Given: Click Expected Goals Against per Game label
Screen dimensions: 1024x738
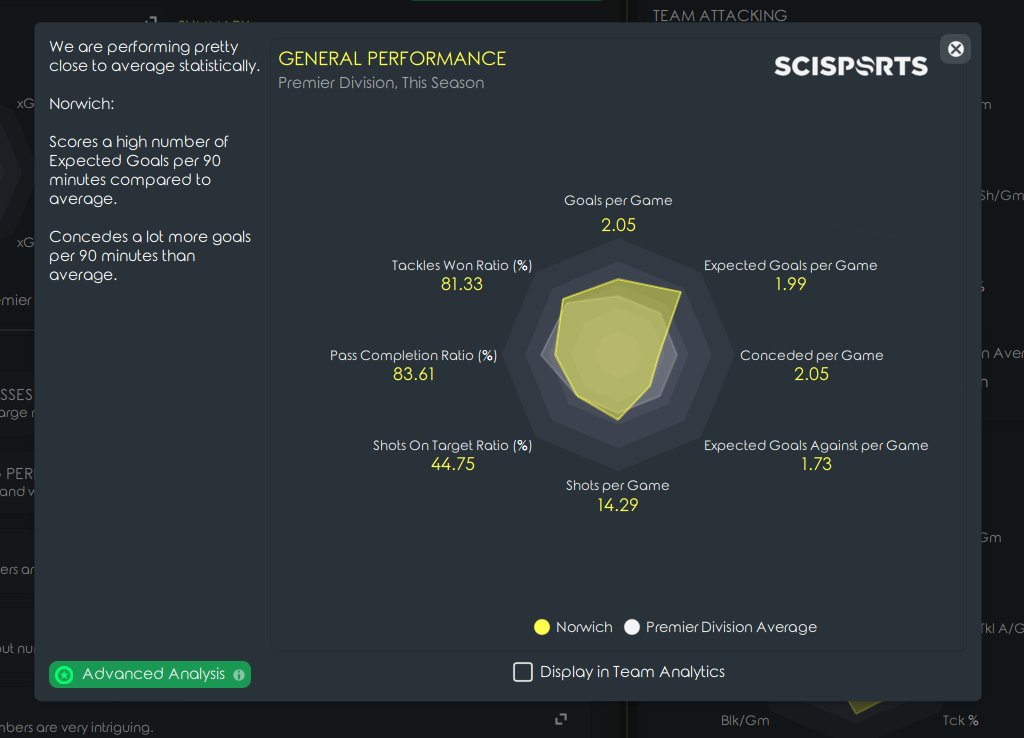Looking at the screenshot, I should coord(816,445).
